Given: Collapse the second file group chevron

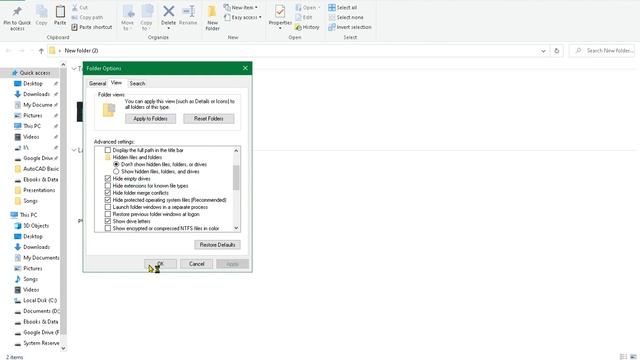Looking at the screenshot, I should [74, 150].
